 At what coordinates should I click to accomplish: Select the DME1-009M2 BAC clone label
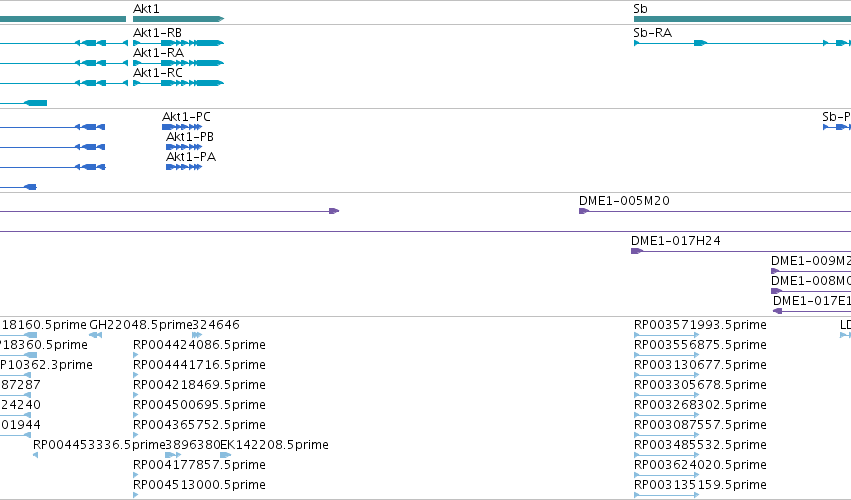[x=811, y=261]
